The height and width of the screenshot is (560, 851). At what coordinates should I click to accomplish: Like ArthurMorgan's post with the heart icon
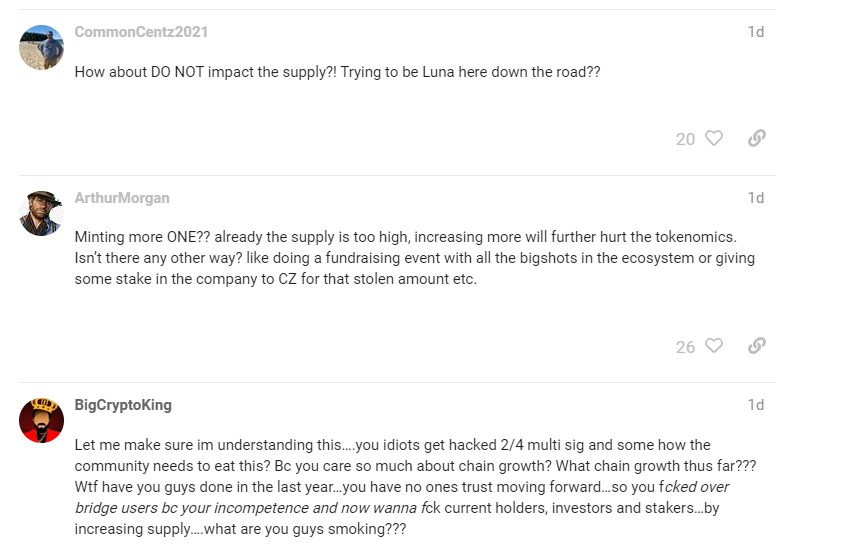pos(714,346)
